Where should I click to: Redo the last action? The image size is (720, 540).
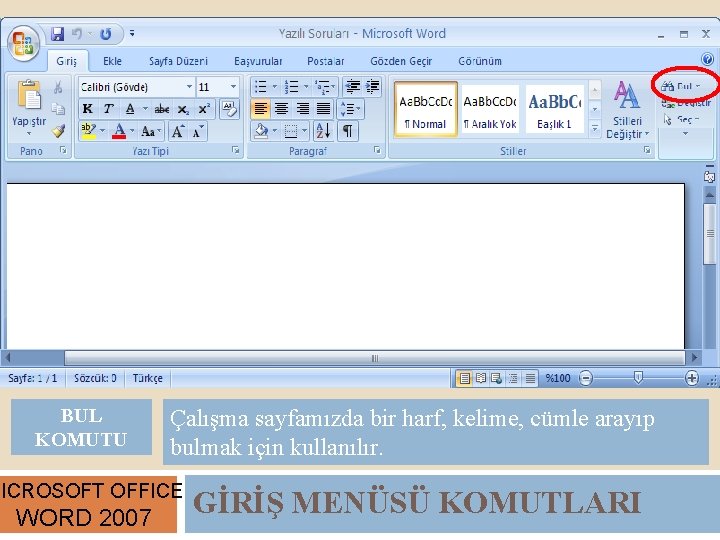click(106, 34)
